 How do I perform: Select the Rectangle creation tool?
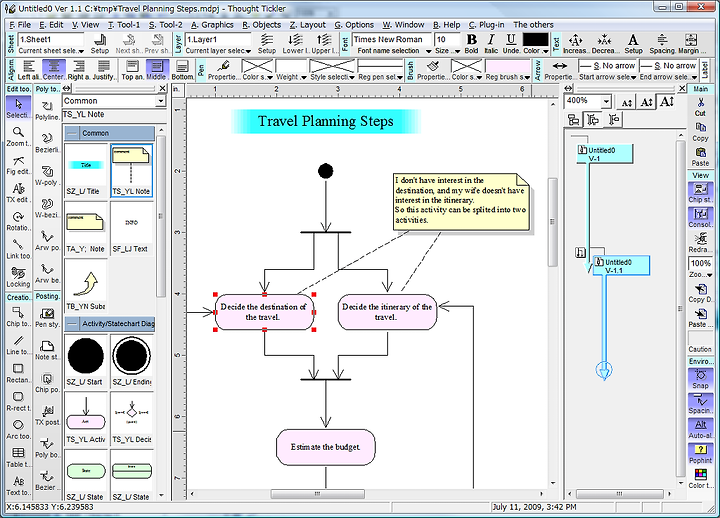(x=18, y=373)
